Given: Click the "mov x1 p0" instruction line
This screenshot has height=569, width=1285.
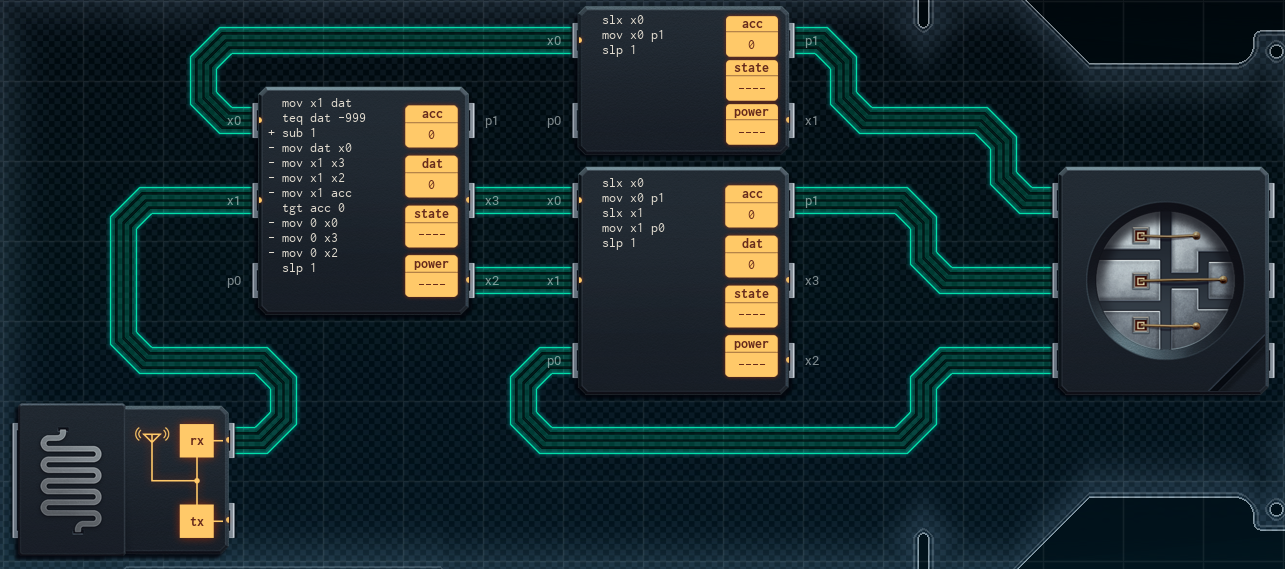Looking at the screenshot, I should click(635, 228).
